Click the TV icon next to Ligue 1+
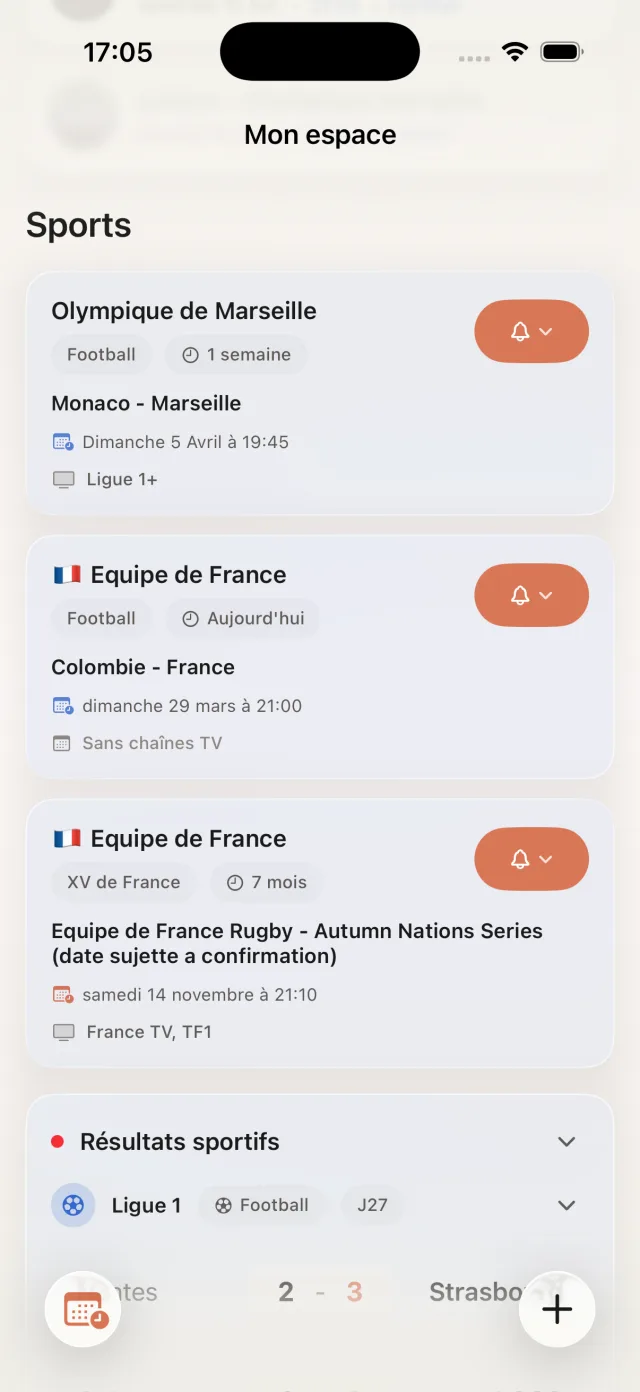Viewport: 640px width, 1392px height. [x=63, y=479]
